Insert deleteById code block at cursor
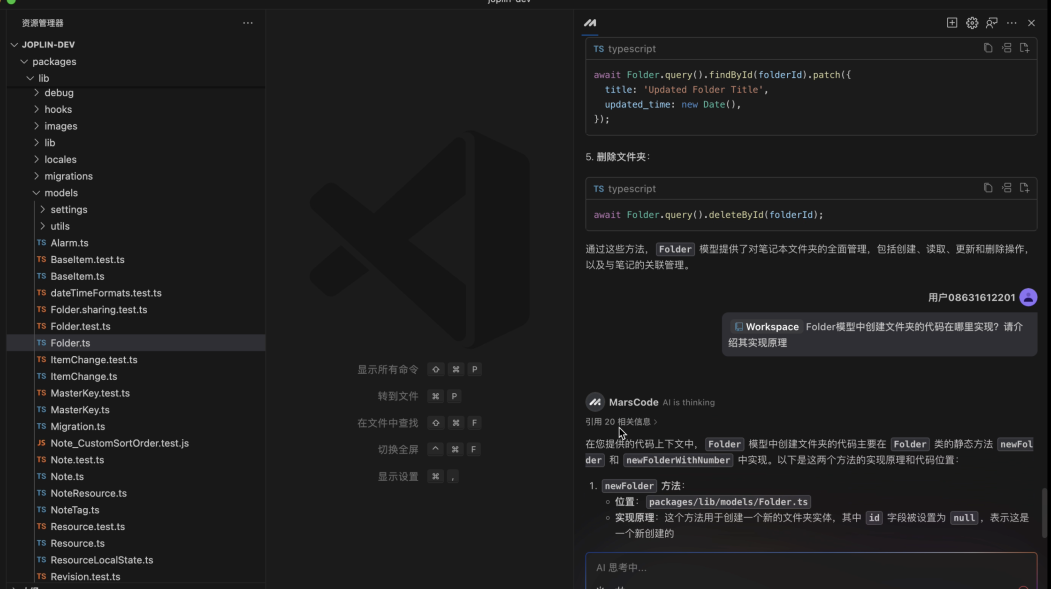 pyautogui.click(x=1006, y=188)
